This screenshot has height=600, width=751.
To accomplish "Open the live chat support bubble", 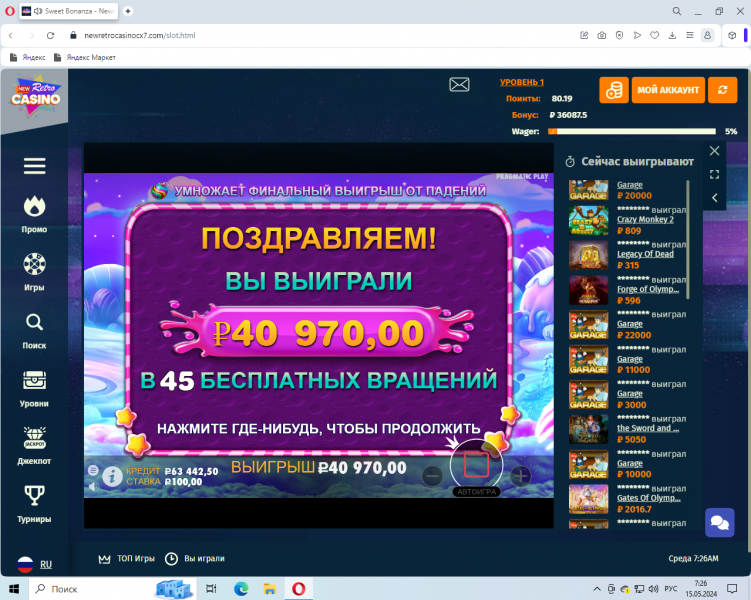I will [719, 522].
